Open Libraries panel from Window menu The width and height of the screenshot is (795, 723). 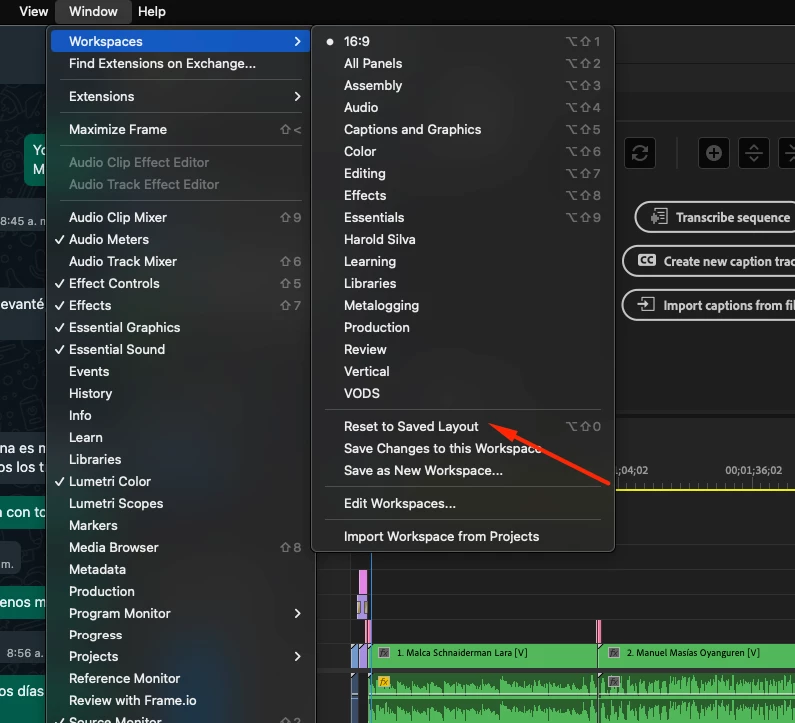pyautogui.click(x=180, y=459)
